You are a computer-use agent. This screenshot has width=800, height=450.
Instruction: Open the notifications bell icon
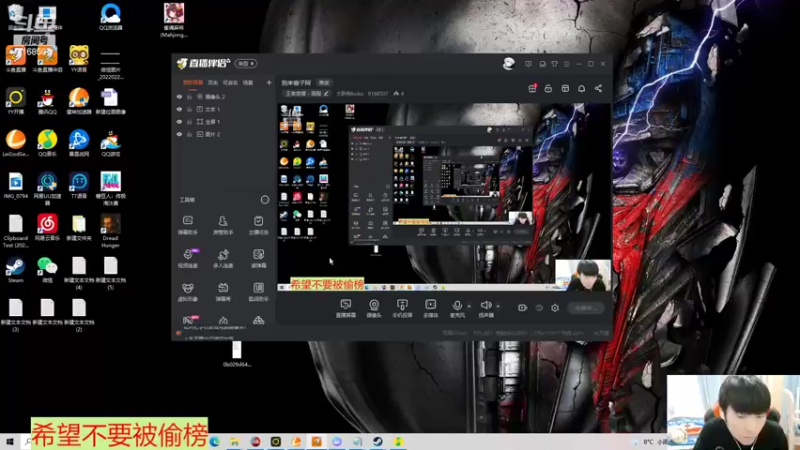pyautogui.click(x=582, y=88)
